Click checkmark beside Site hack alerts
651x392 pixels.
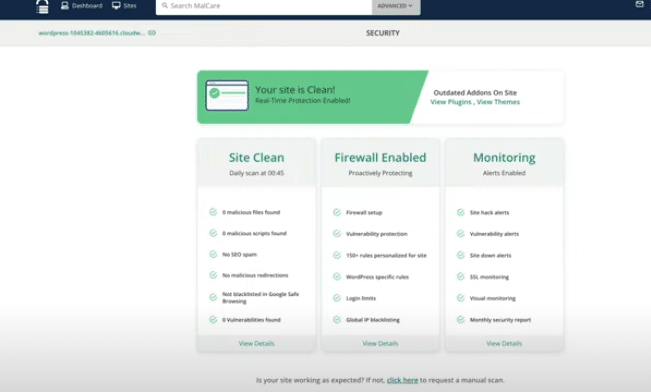(x=460, y=213)
